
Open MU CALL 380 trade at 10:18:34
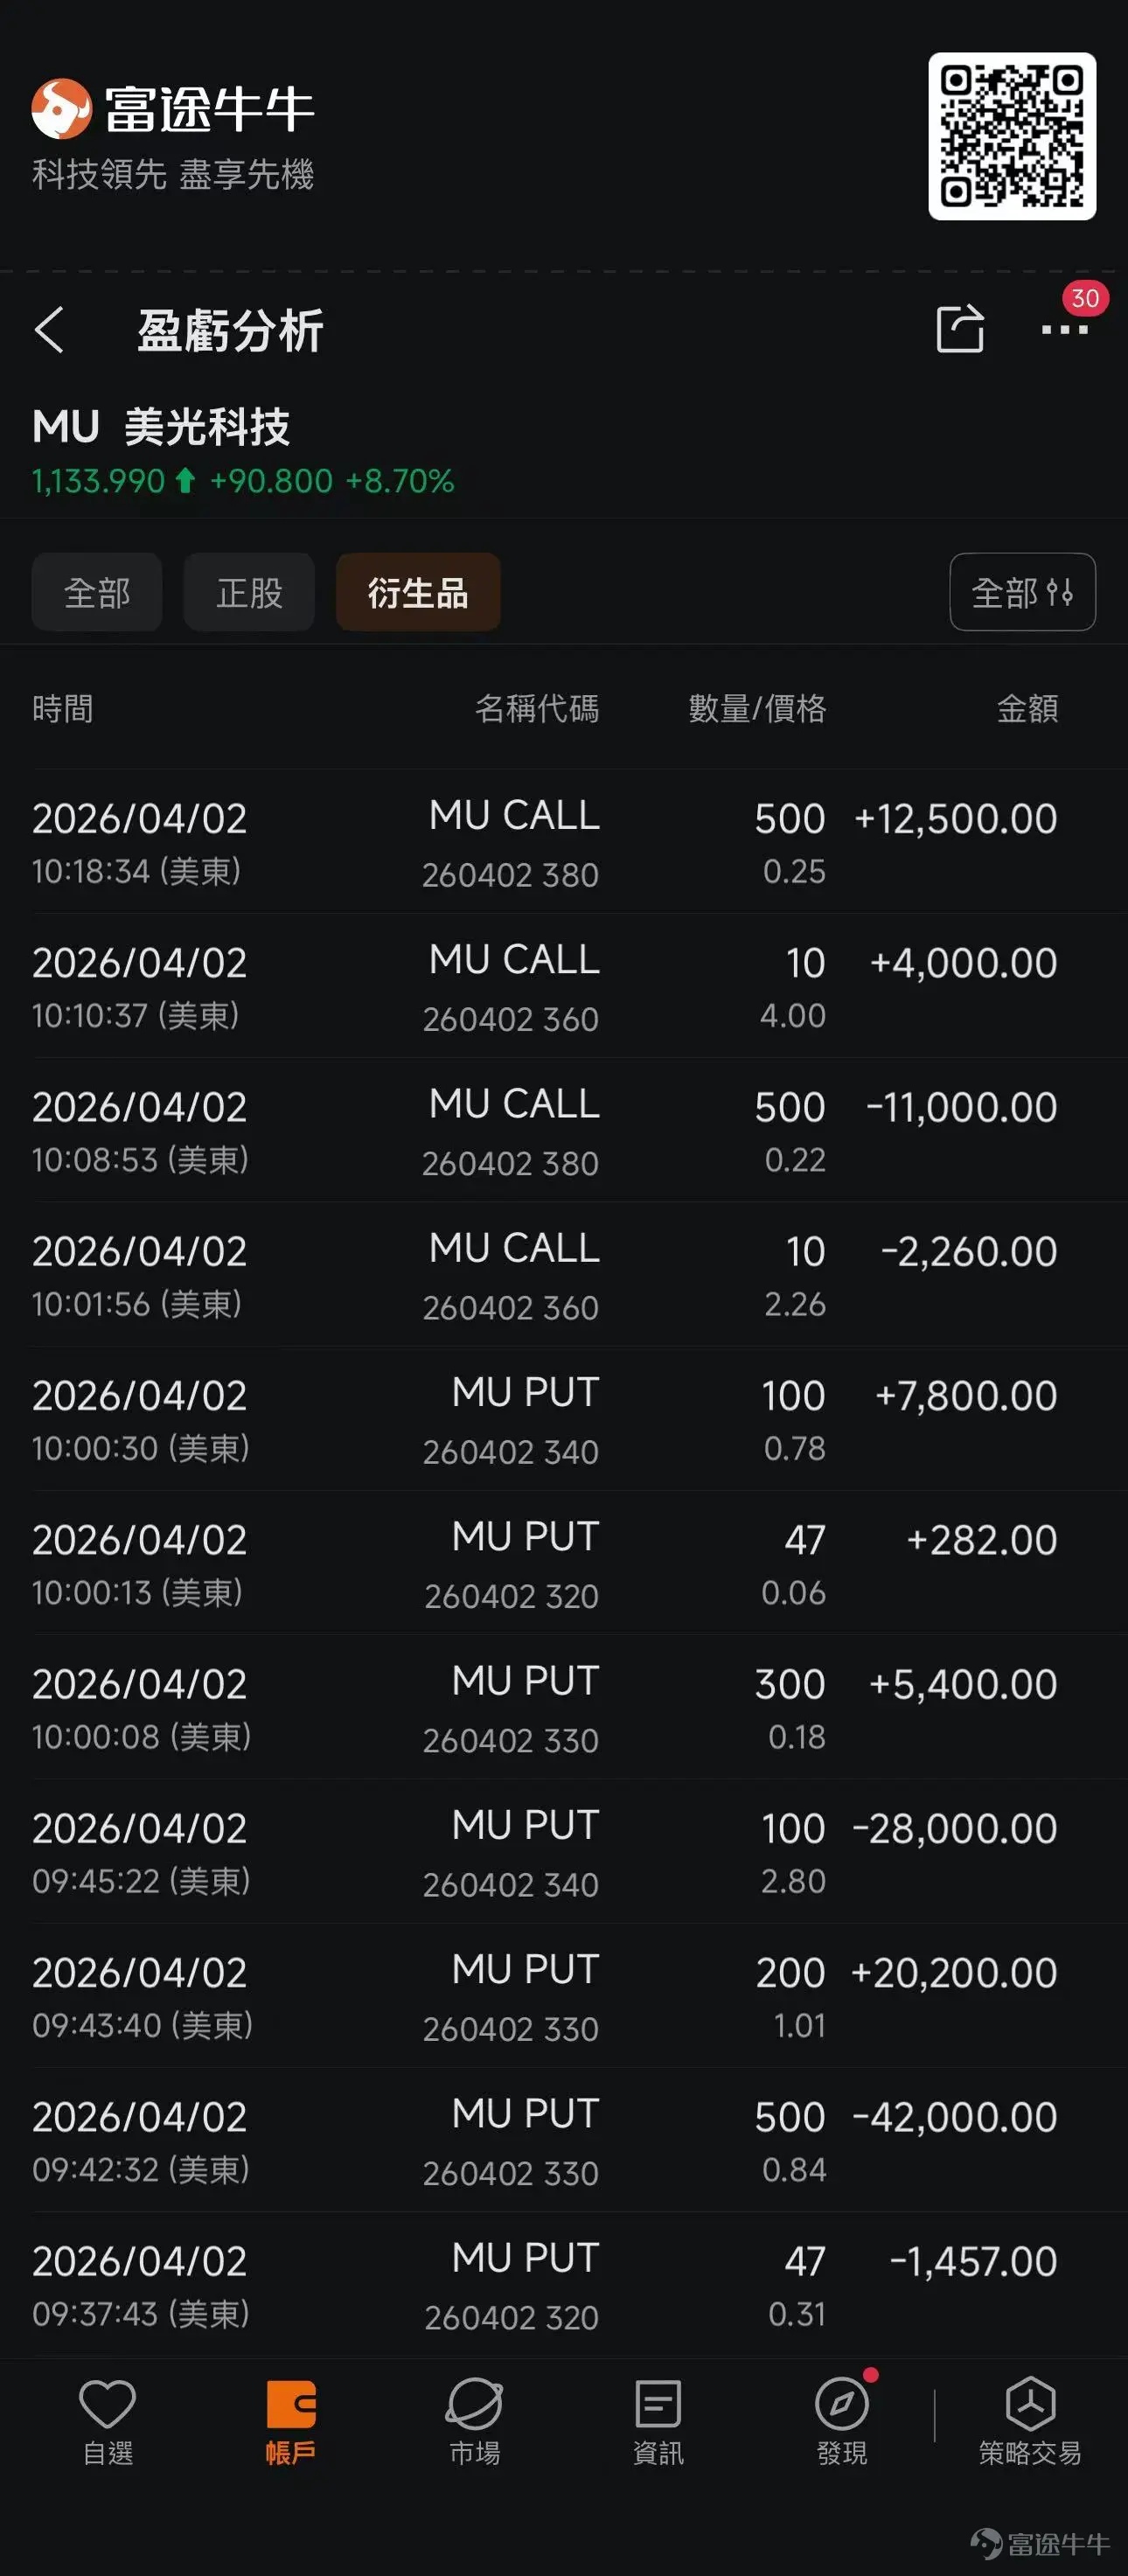point(564,842)
